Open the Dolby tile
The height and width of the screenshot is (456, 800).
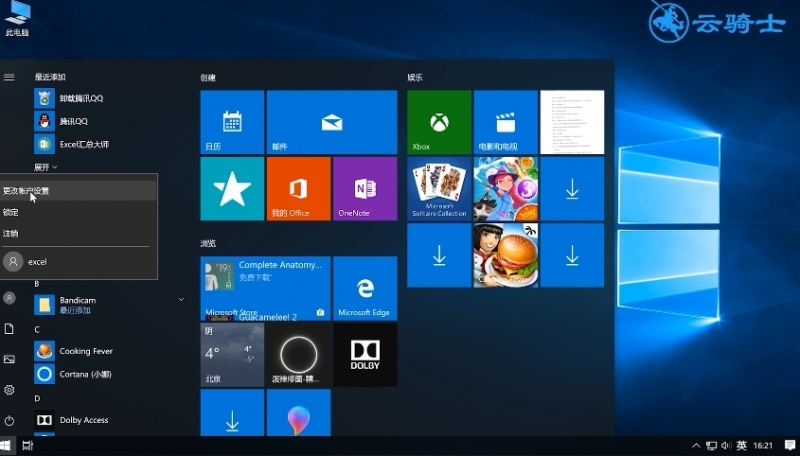click(x=365, y=354)
